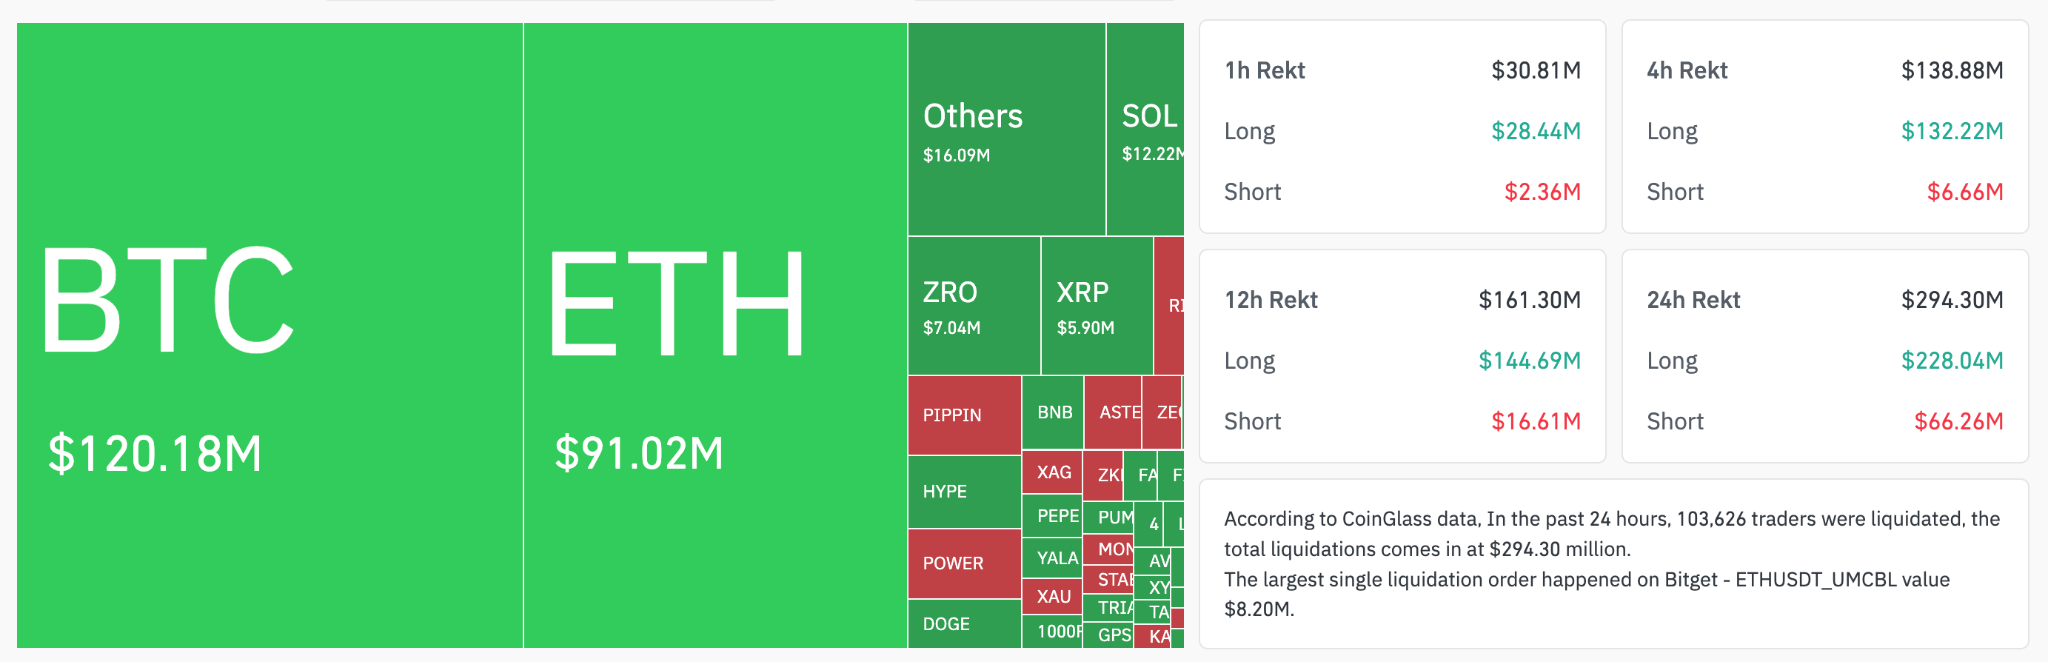This screenshot has width=2048, height=662.
Task: Open the Others $16.09M tile
Action: (1006, 130)
